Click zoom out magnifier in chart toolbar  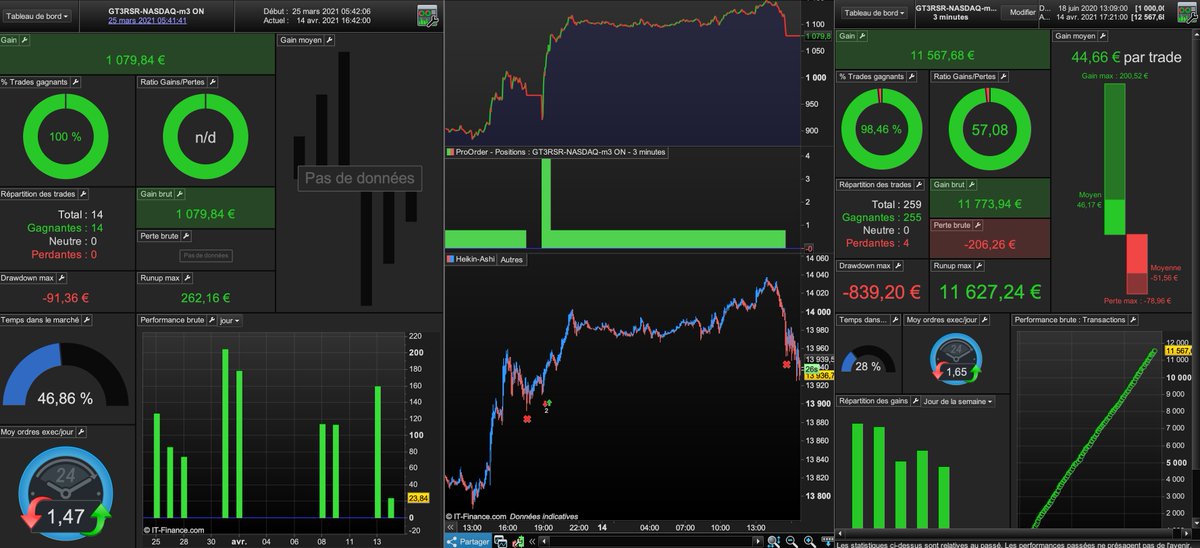(793, 541)
